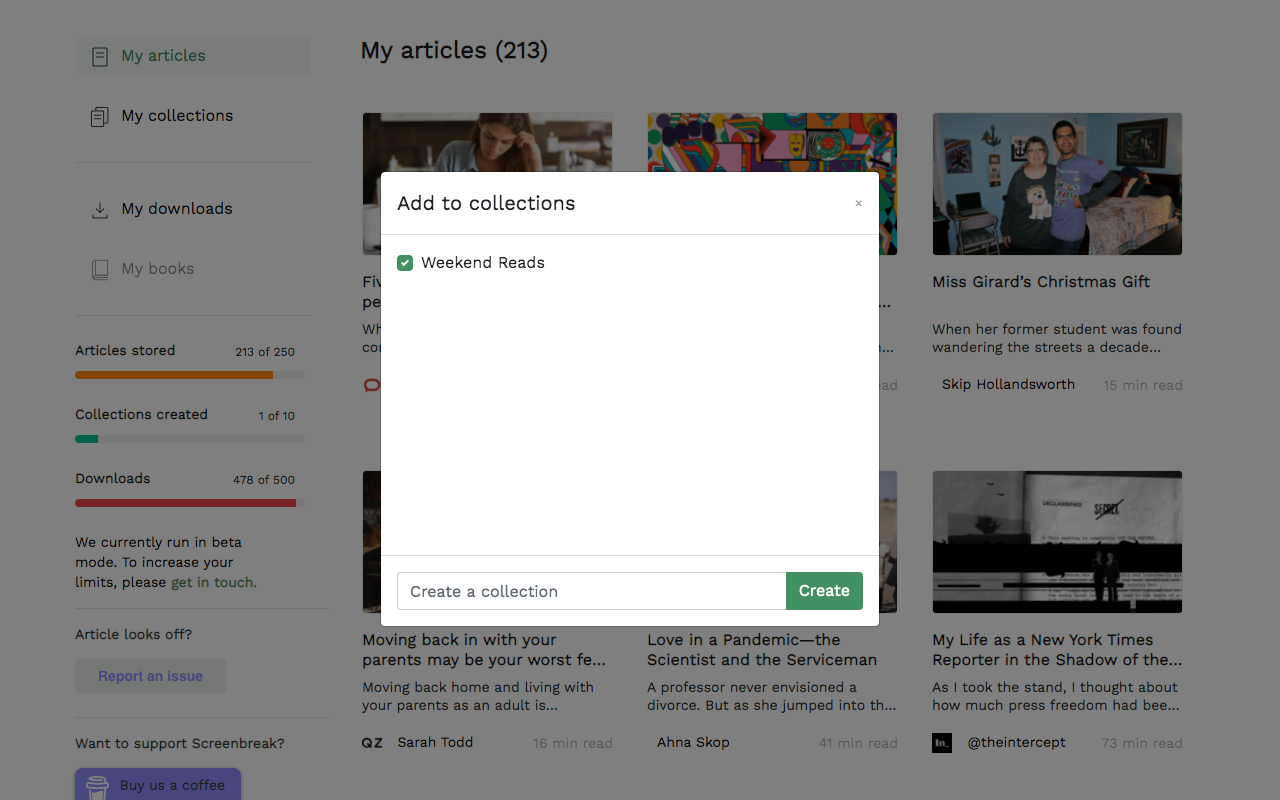
Task: Open My Life as a New York Times Reporter title
Action: click(1057, 650)
